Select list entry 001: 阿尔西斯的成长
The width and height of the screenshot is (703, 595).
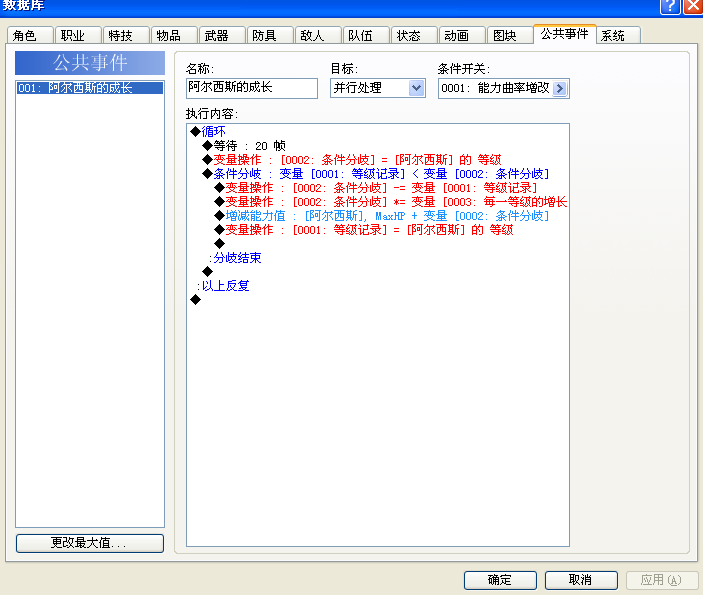[90, 88]
